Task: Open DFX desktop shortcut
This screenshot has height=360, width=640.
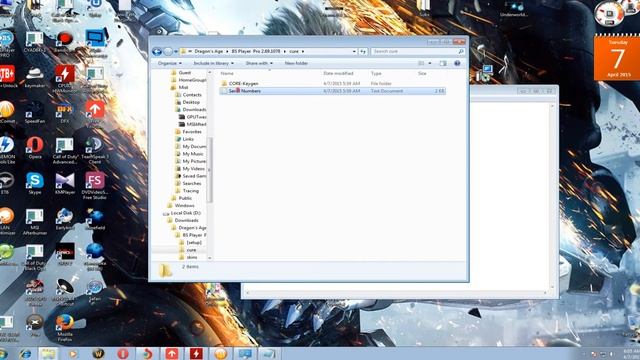Action: [x=65, y=113]
